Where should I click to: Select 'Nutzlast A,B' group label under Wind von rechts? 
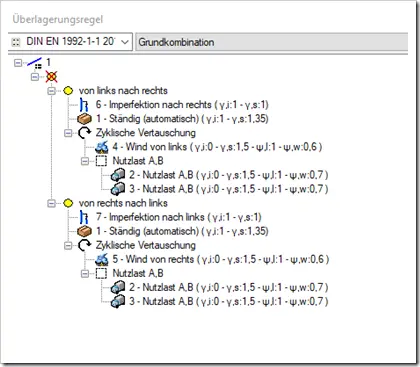coord(138,273)
